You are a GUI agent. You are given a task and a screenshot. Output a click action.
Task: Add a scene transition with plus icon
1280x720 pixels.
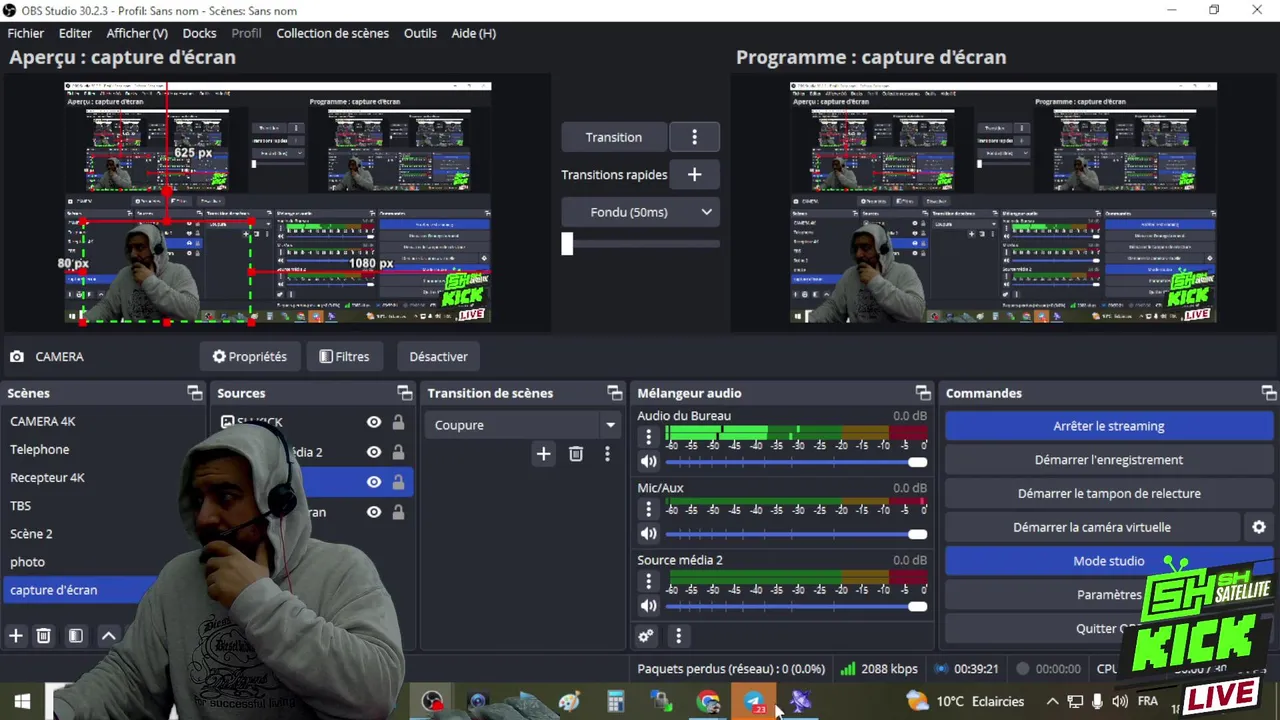click(543, 454)
